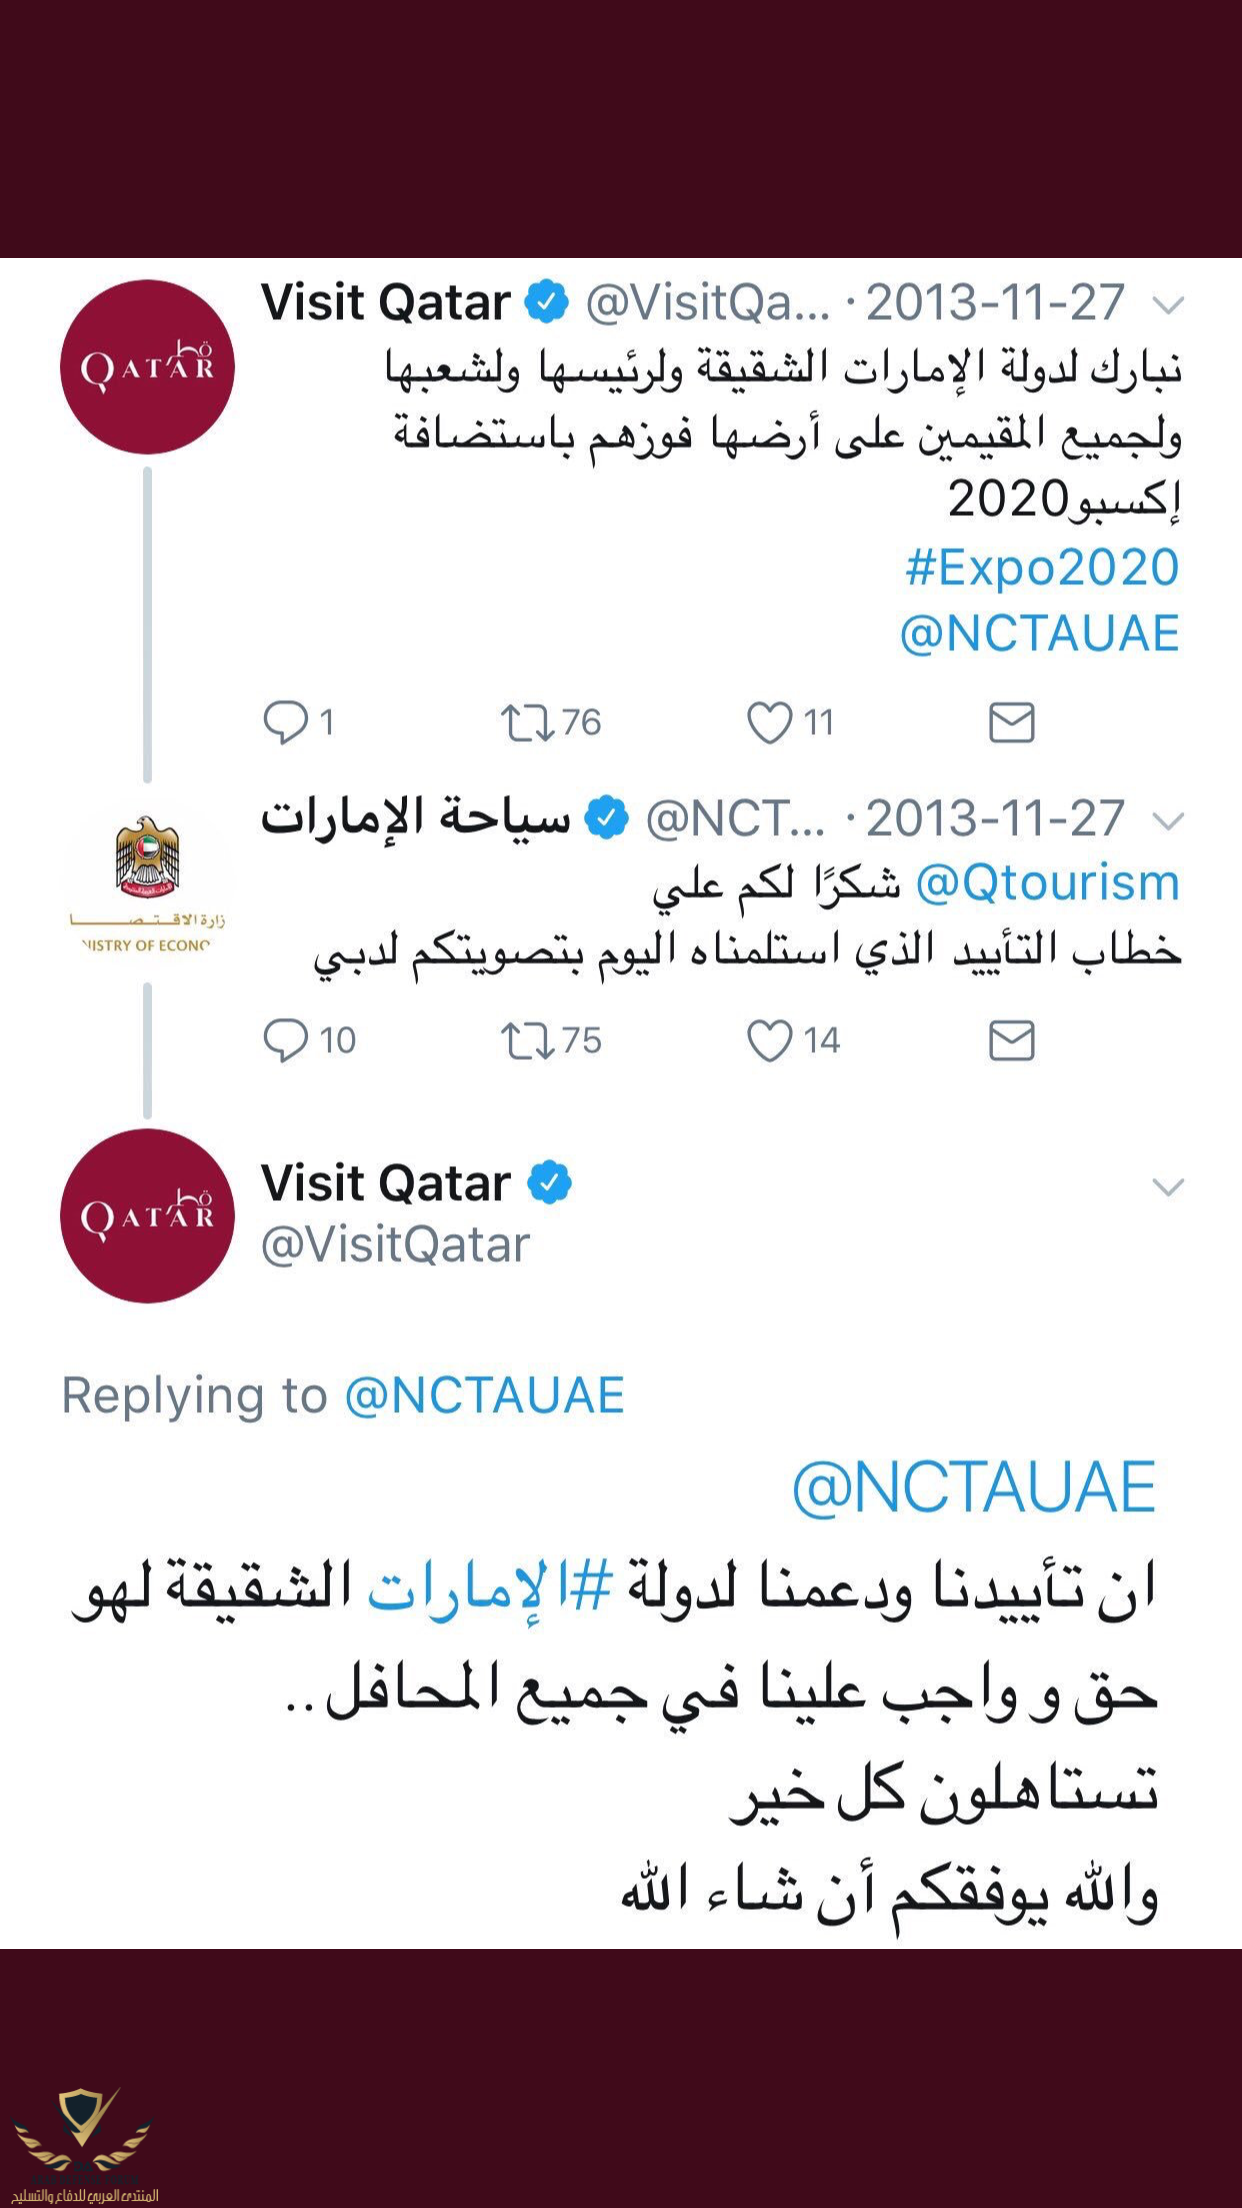
Task: Send first tweet via direct message
Action: 1011,722
